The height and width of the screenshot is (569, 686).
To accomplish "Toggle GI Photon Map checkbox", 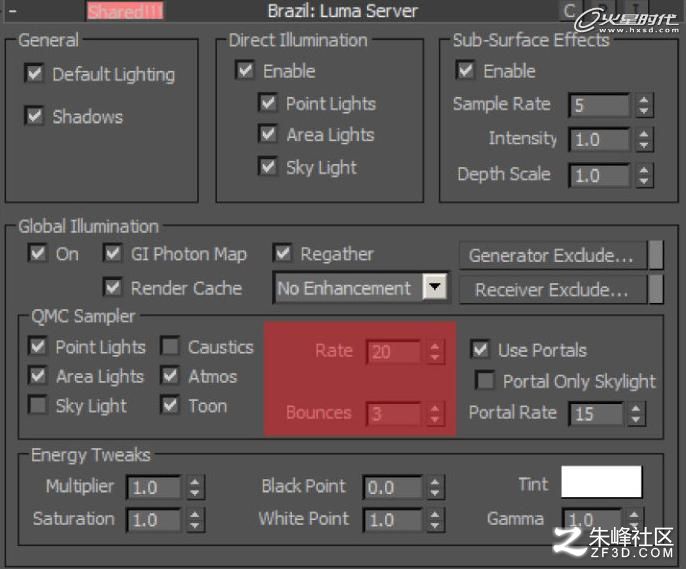I will tap(112, 253).
